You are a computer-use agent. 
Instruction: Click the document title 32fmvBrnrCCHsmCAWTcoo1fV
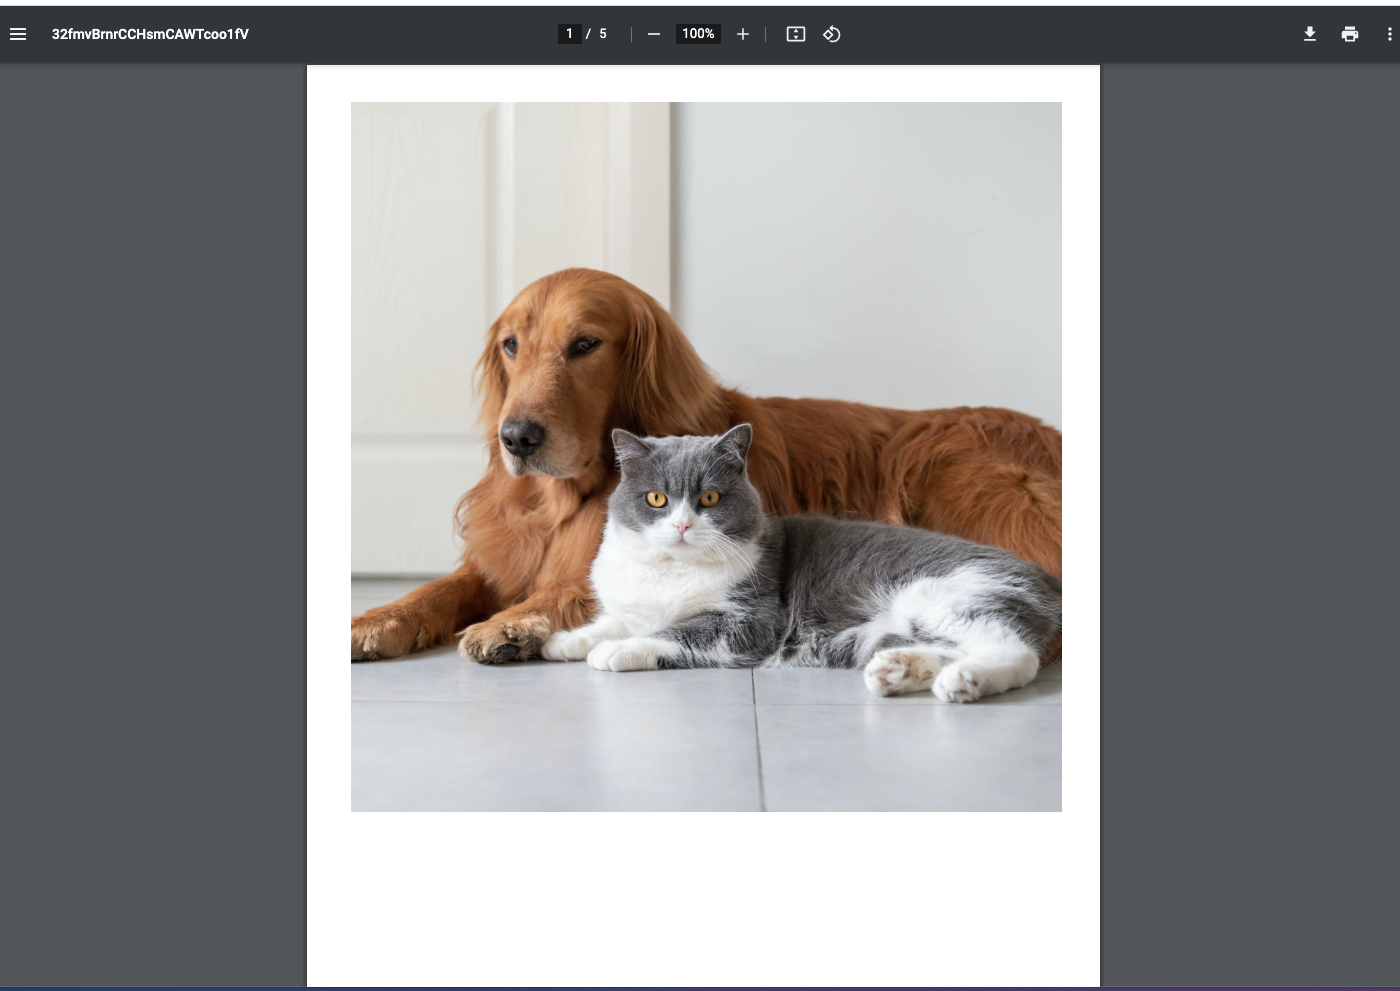pos(150,34)
